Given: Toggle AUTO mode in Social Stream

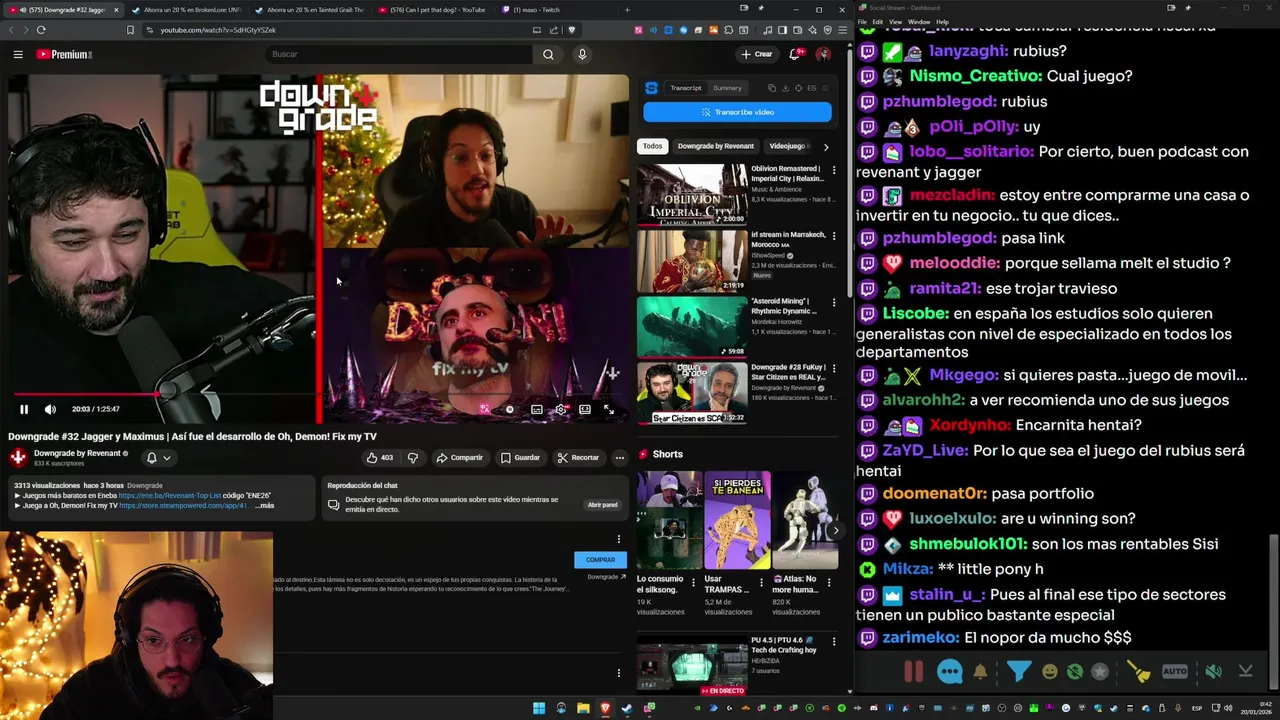Looking at the screenshot, I should coord(1175,672).
